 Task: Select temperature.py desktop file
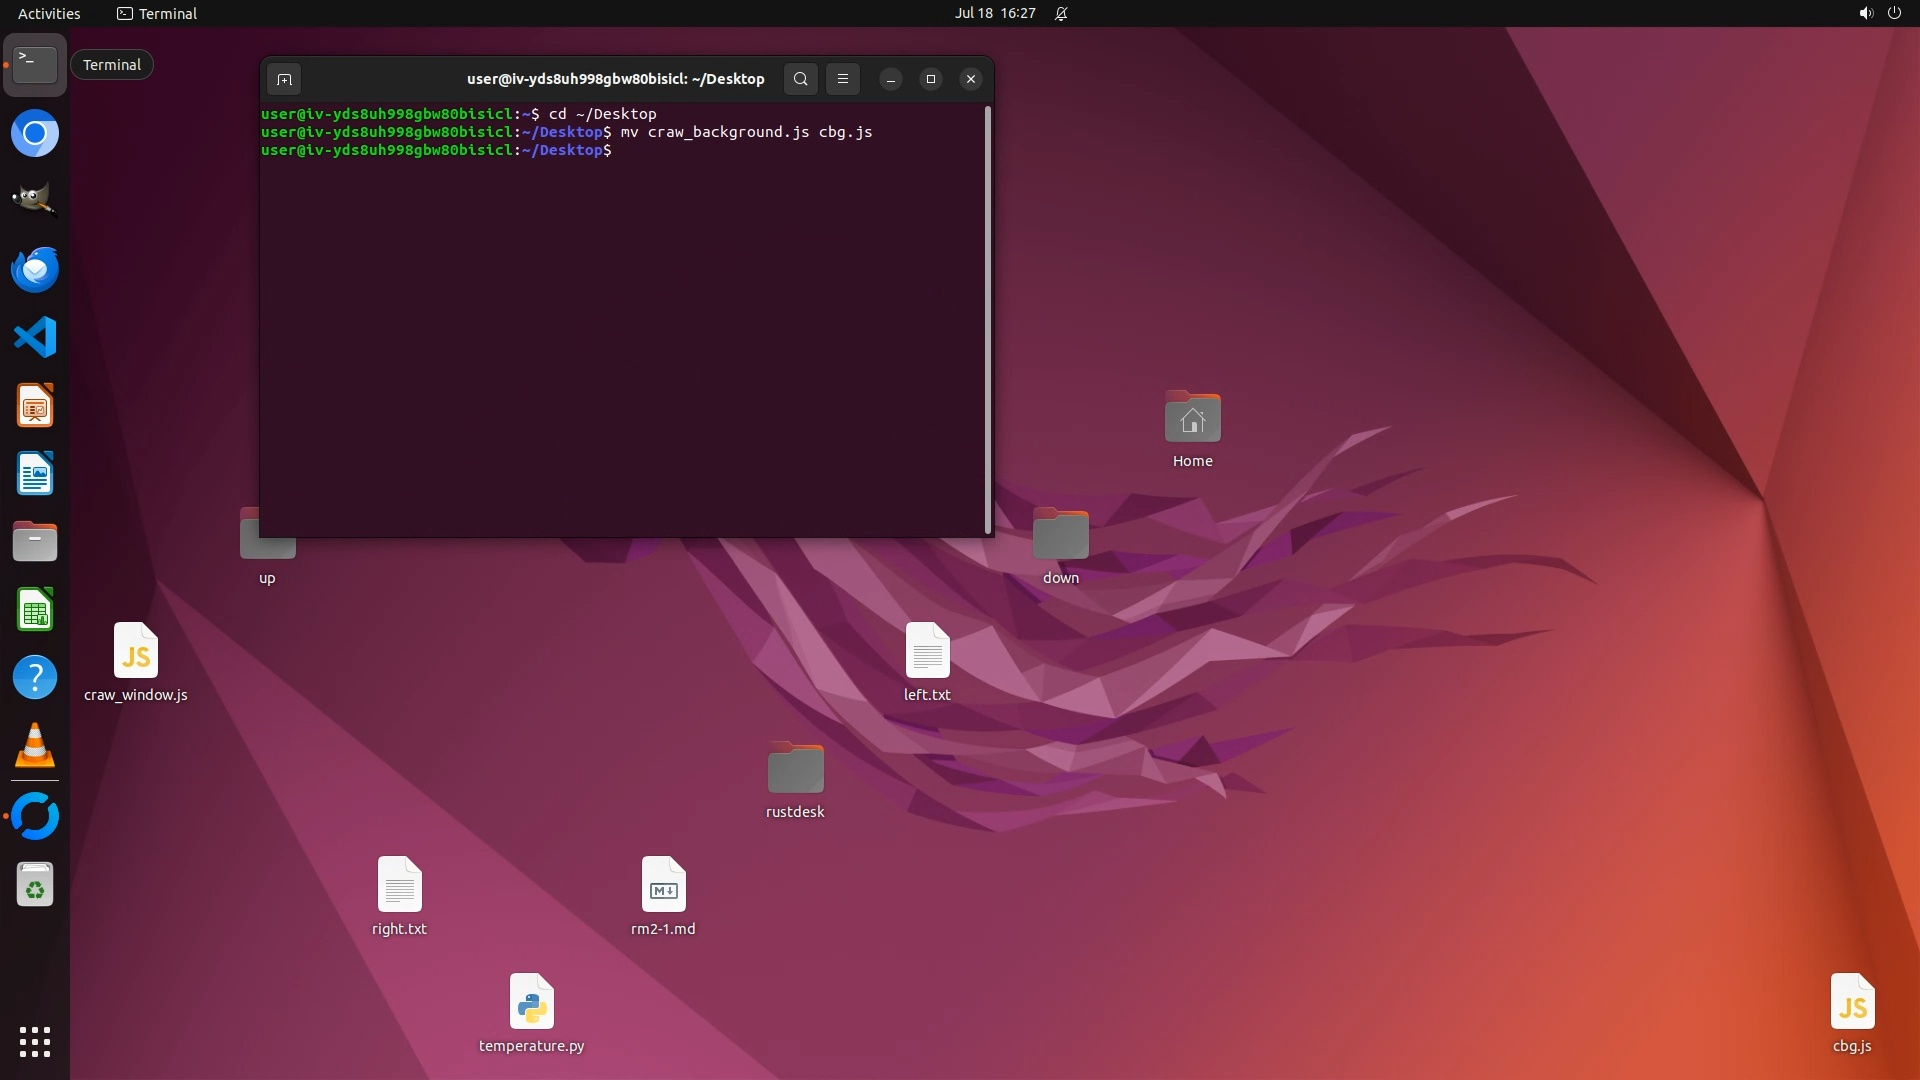pyautogui.click(x=531, y=1003)
